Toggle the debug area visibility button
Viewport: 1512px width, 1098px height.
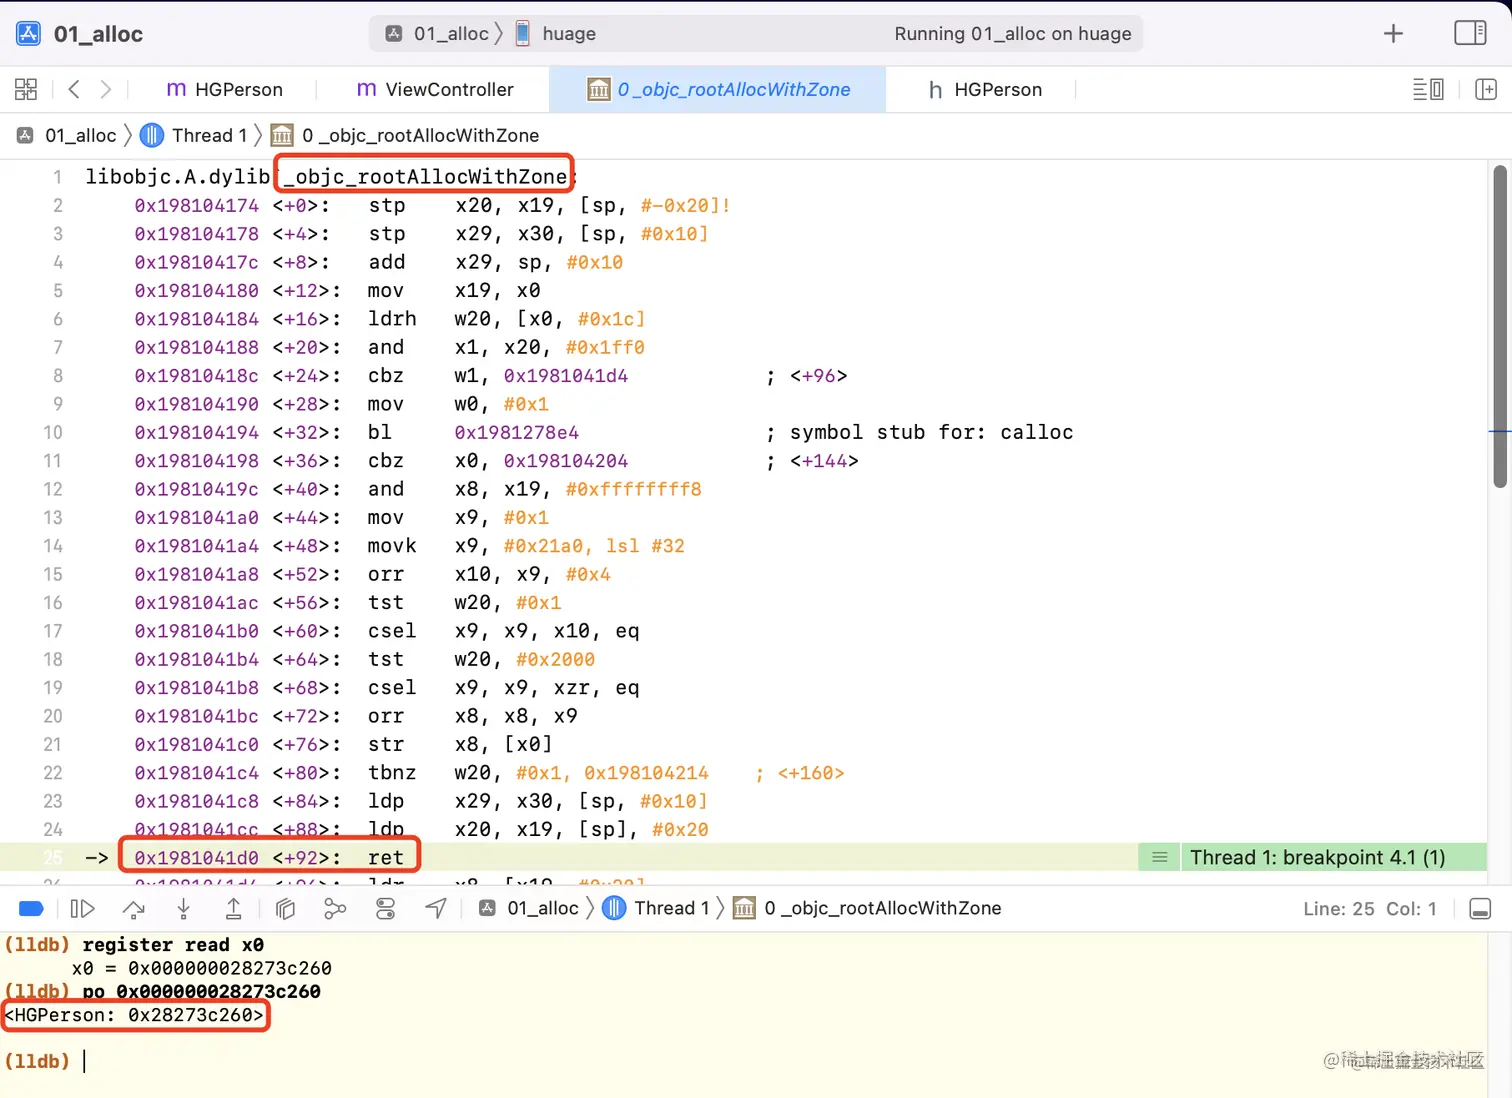(x=1480, y=909)
